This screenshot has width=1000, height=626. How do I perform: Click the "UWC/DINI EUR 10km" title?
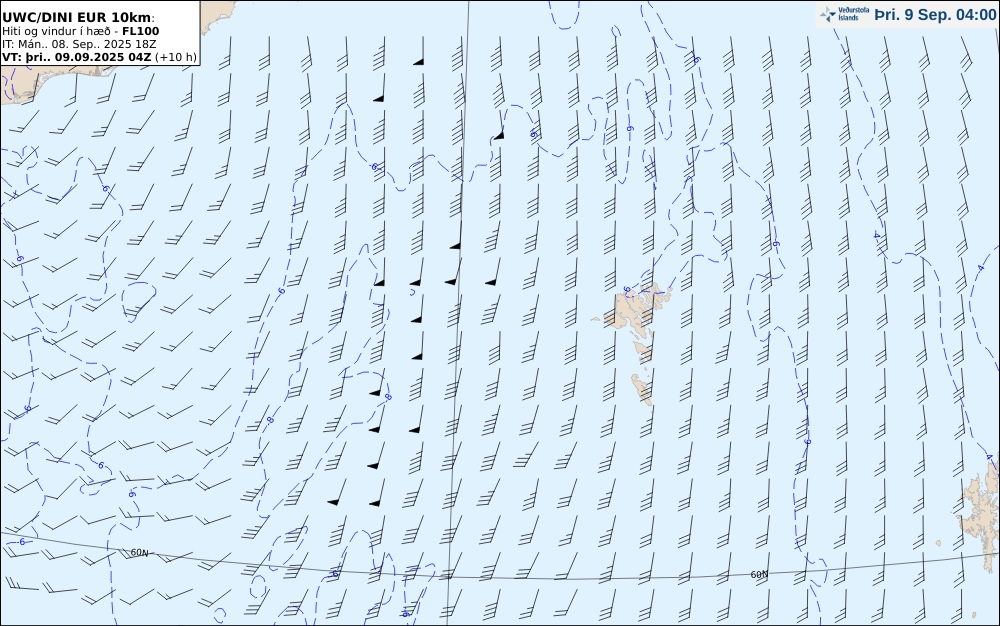pyautogui.click(x=78, y=17)
